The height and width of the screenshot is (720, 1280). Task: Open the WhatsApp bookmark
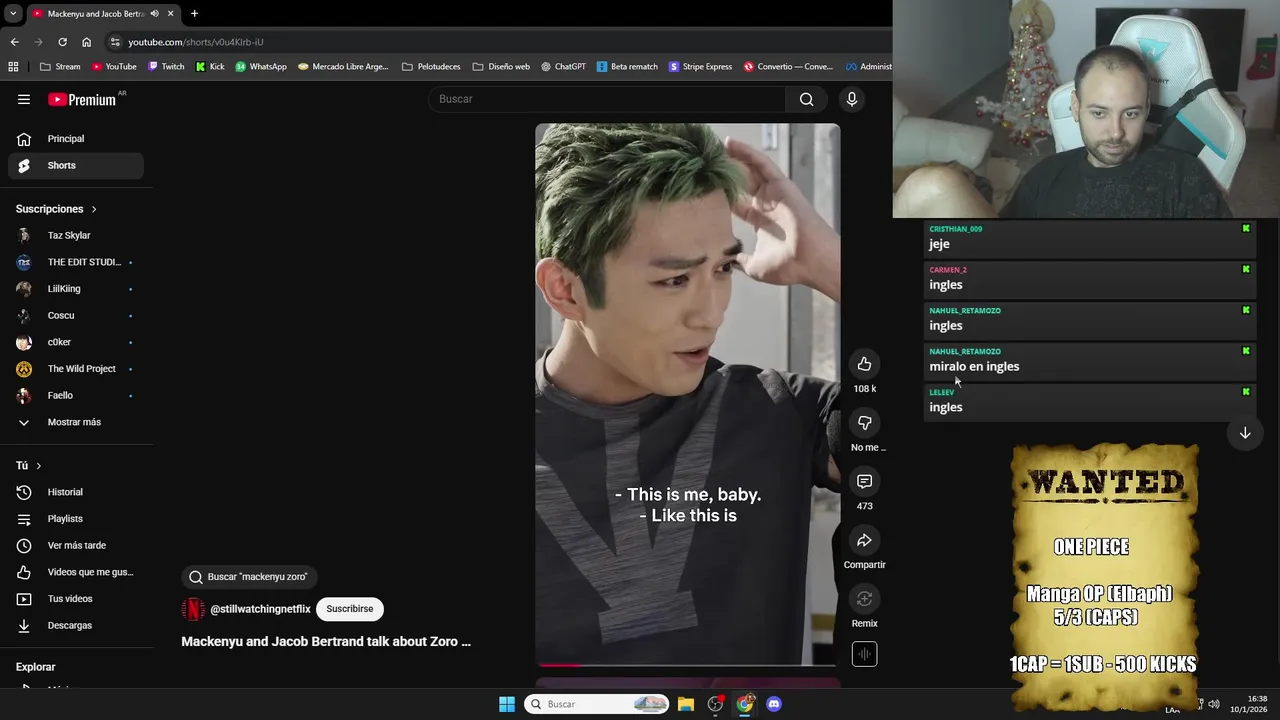point(261,67)
